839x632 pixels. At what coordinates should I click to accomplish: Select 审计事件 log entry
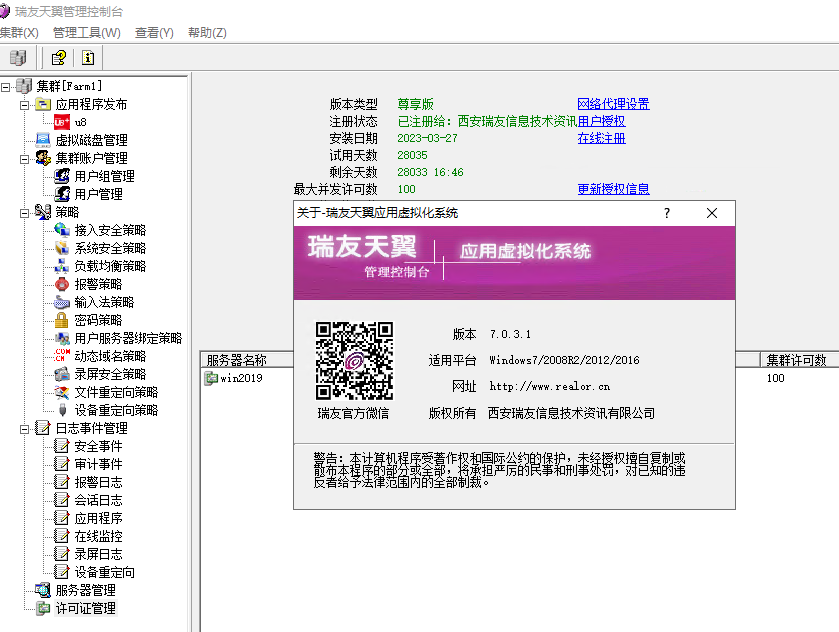tap(98, 465)
